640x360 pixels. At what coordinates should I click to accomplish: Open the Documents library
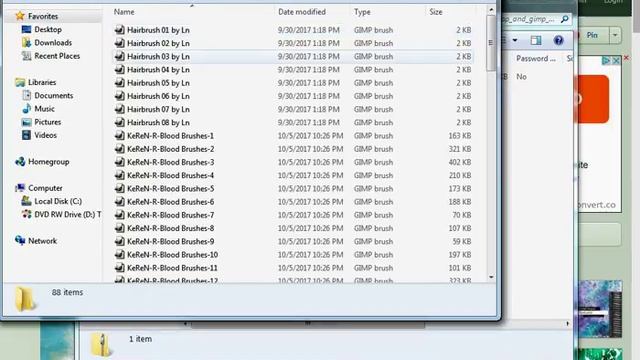click(x=53, y=96)
